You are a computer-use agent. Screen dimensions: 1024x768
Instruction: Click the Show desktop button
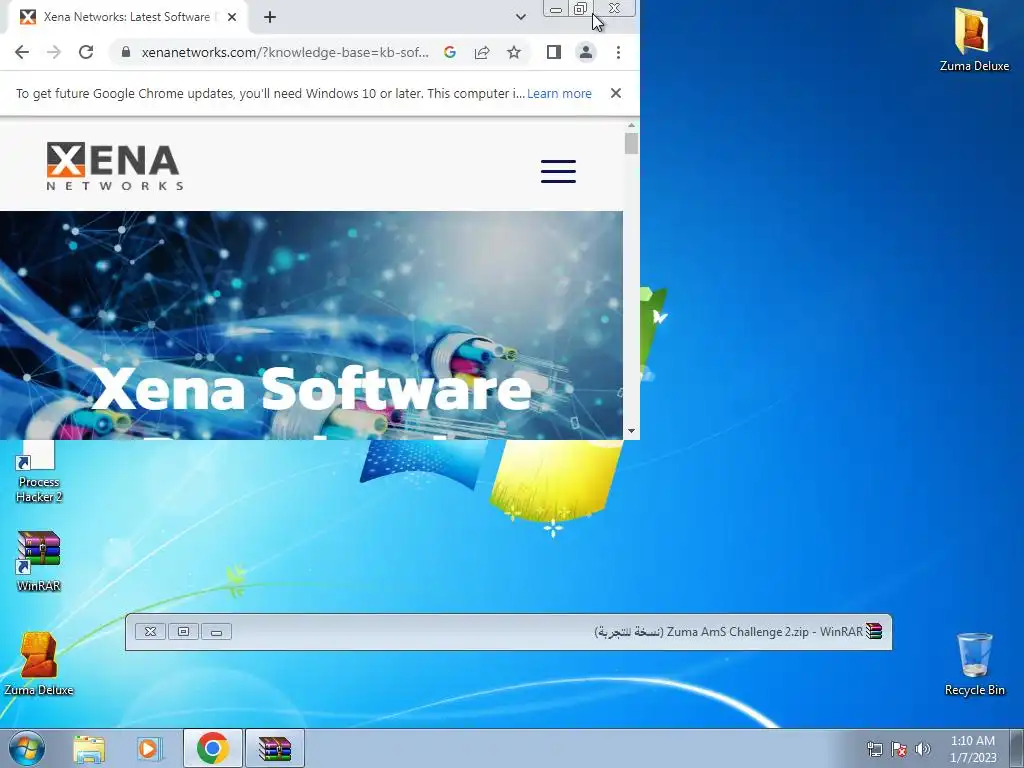click(1017, 748)
